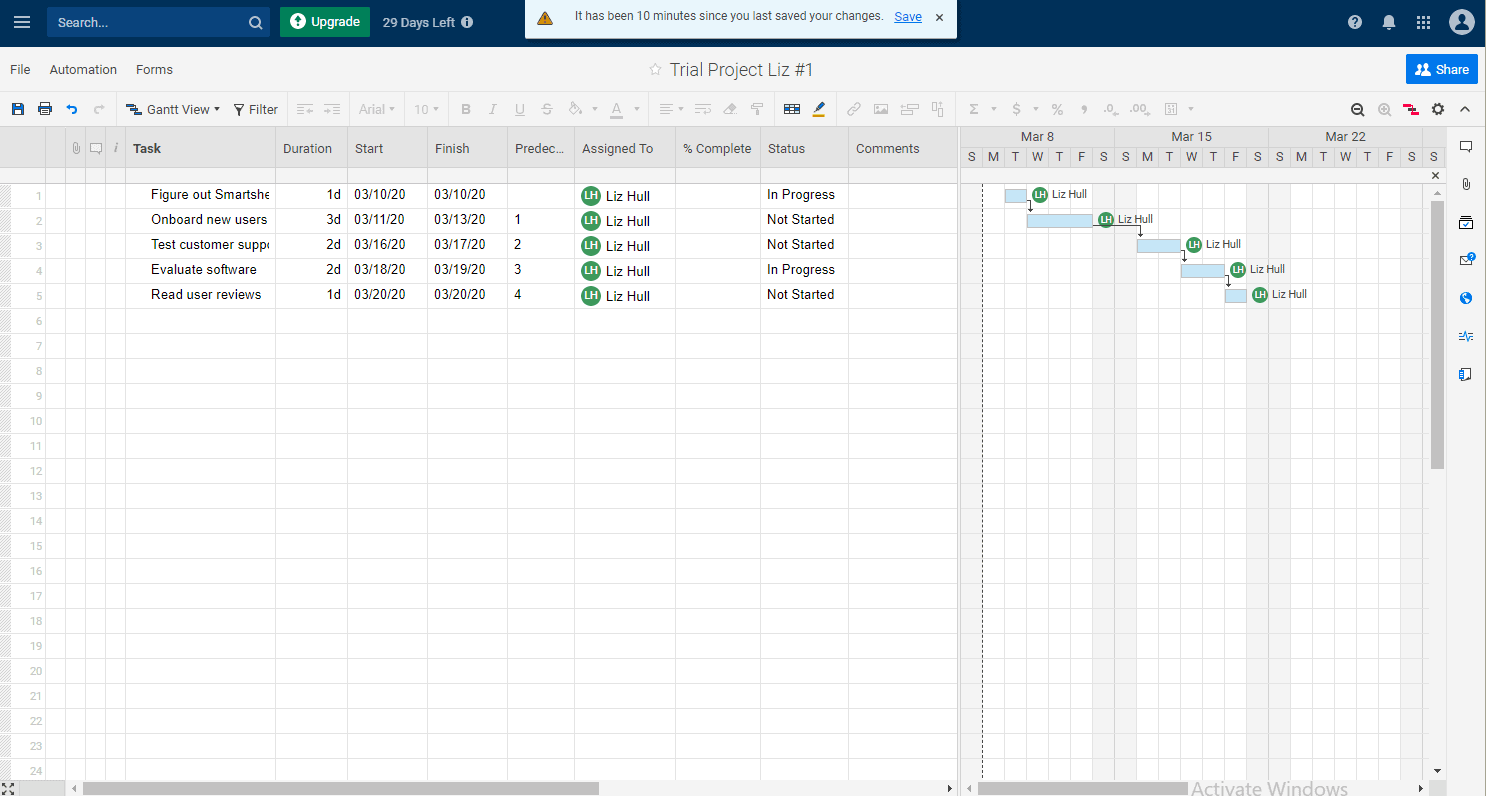This screenshot has width=1486, height=796.
Task: Favorite the sheet with the star icon
Action: pyautogui.click(x=655, y=69)
